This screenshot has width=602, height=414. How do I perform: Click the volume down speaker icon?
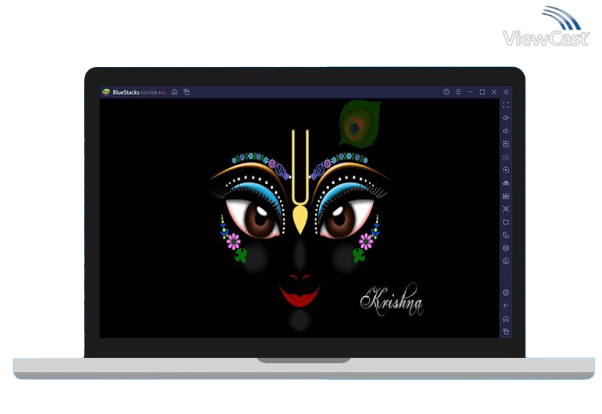pos(506,131)
